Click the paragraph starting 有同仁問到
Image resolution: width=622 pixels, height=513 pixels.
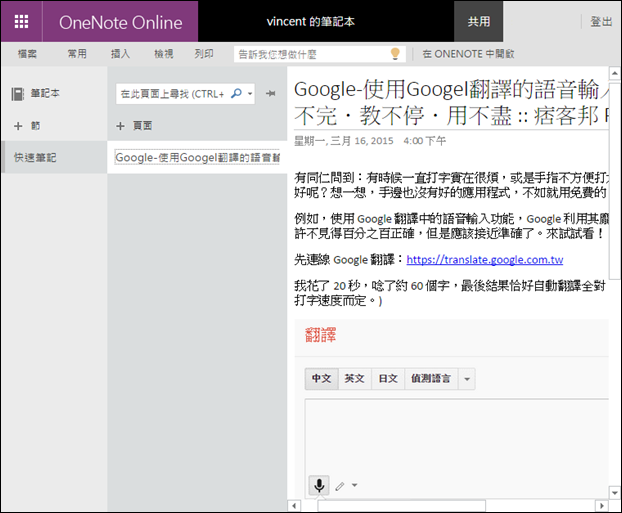(451, 185)
